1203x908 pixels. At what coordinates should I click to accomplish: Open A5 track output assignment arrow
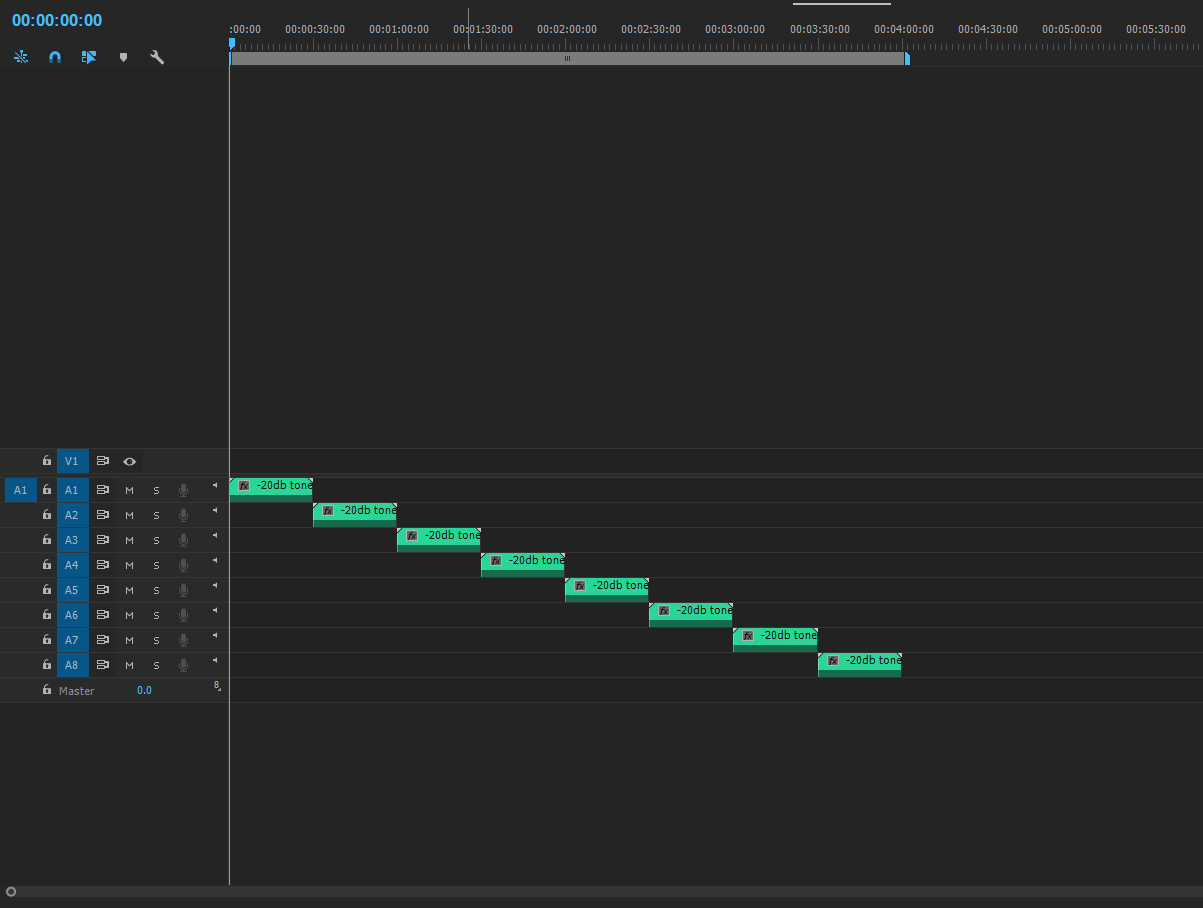tap(214, 585)
